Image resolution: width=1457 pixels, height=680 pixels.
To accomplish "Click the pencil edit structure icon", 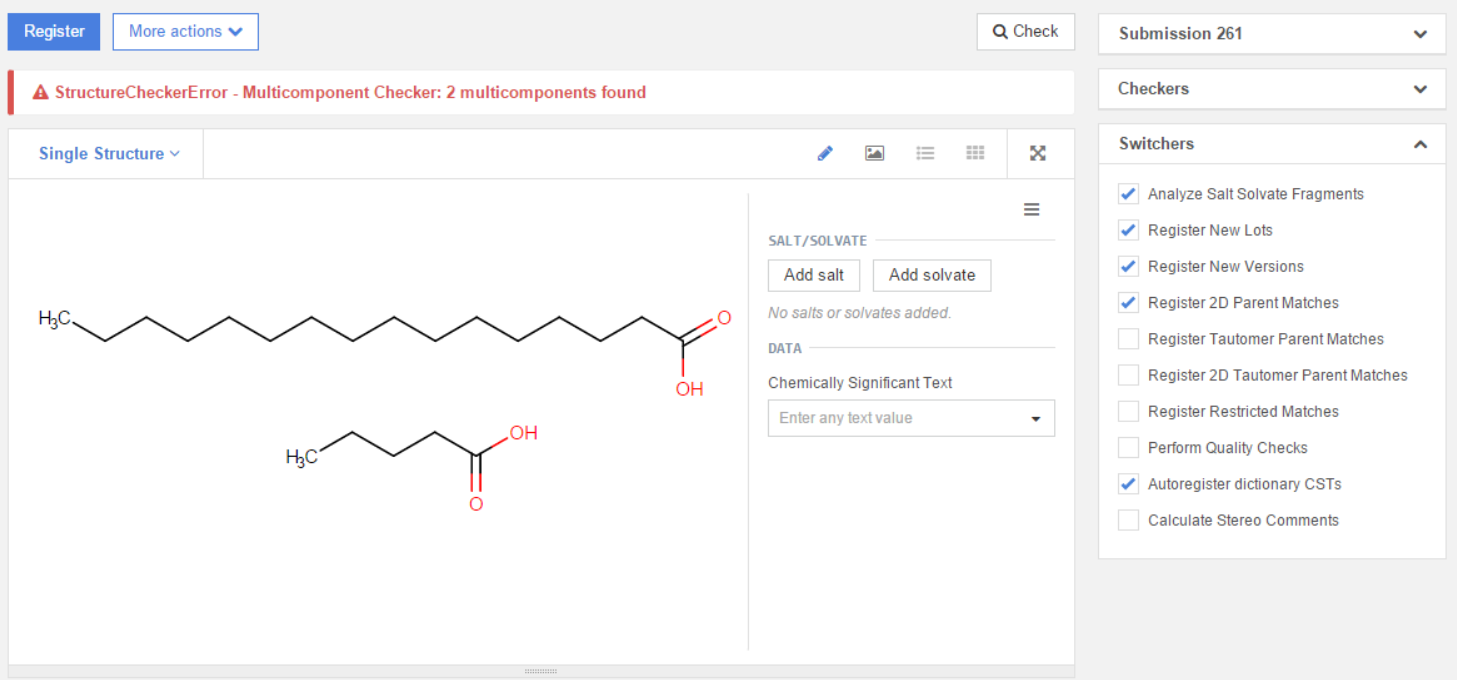I will click(825, 153).
